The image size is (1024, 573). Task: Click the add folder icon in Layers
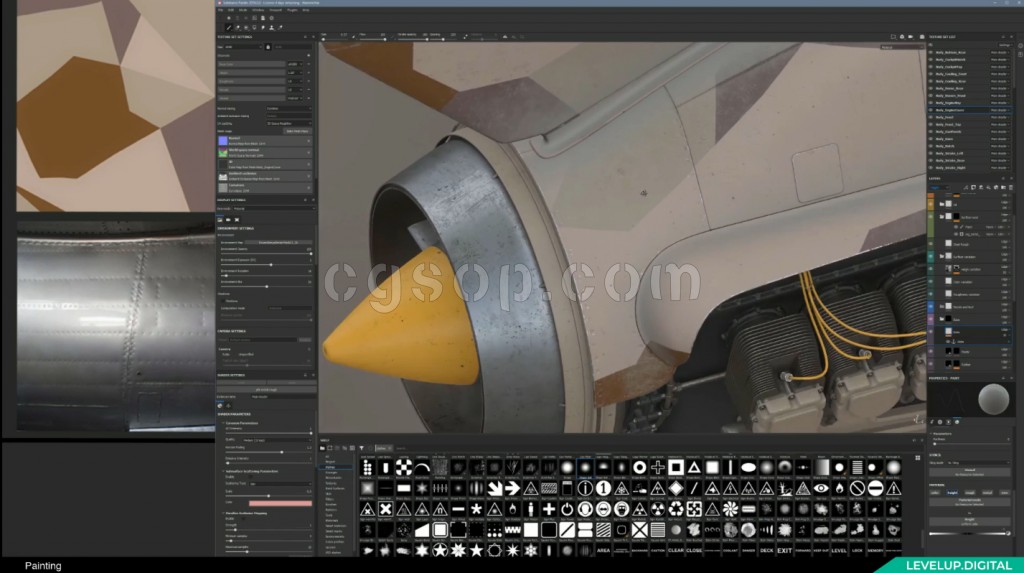pos(1003,188)
